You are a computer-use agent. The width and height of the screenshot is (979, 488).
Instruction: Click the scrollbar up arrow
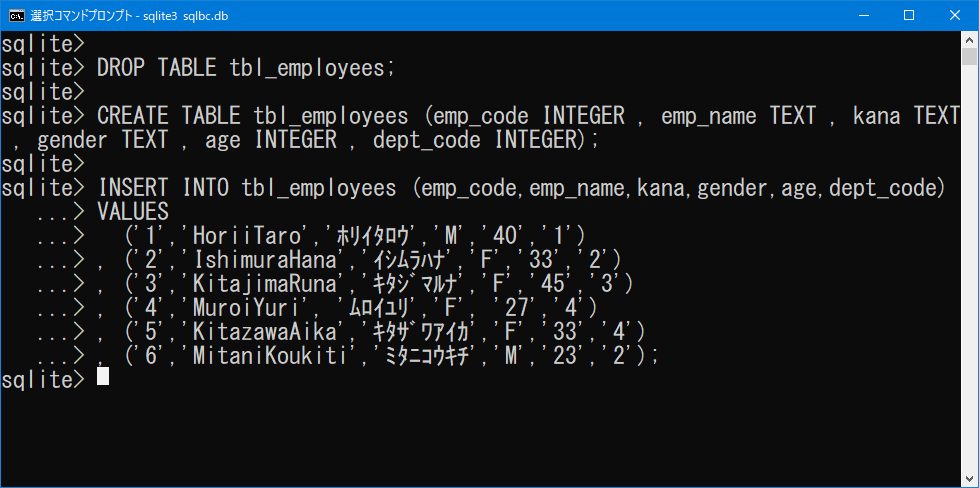(x=970, y=39)
